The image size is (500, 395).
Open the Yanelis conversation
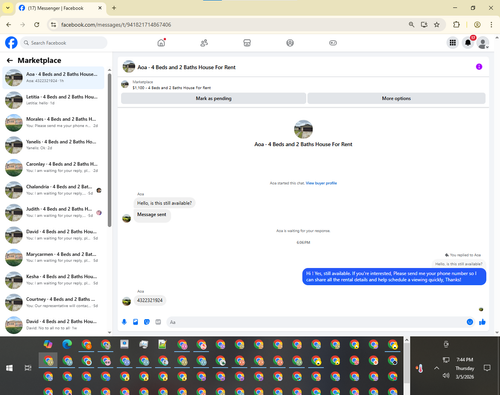[x=53, y=145]
